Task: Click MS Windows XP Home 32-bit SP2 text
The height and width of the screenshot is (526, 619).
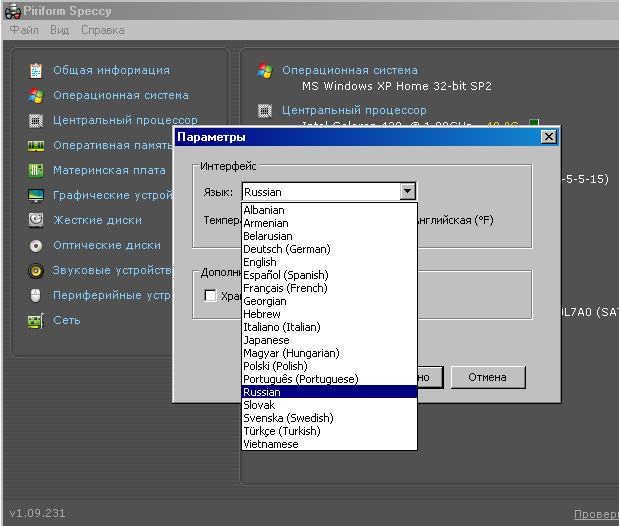Action: (397, 86)
